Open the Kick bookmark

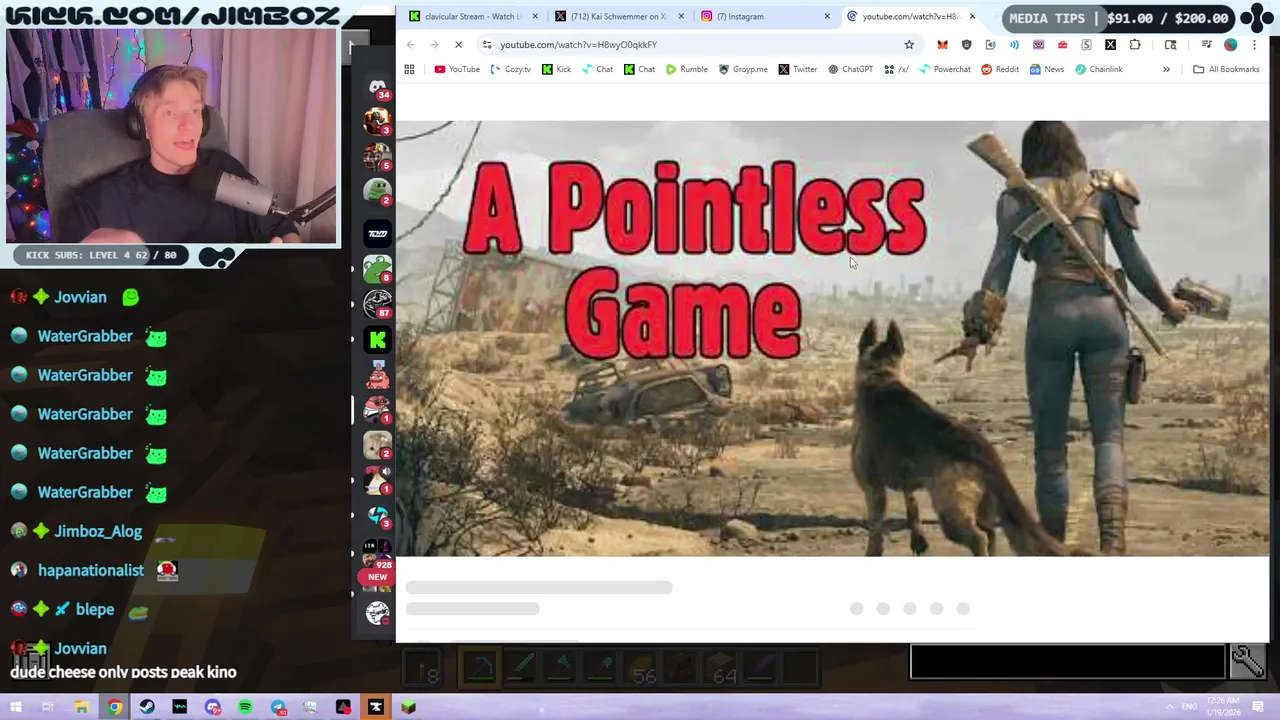pos(557,69)
